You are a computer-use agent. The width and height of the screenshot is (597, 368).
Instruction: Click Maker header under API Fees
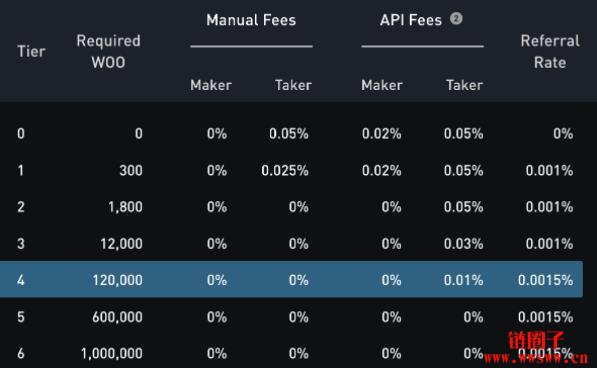point(382,85)
